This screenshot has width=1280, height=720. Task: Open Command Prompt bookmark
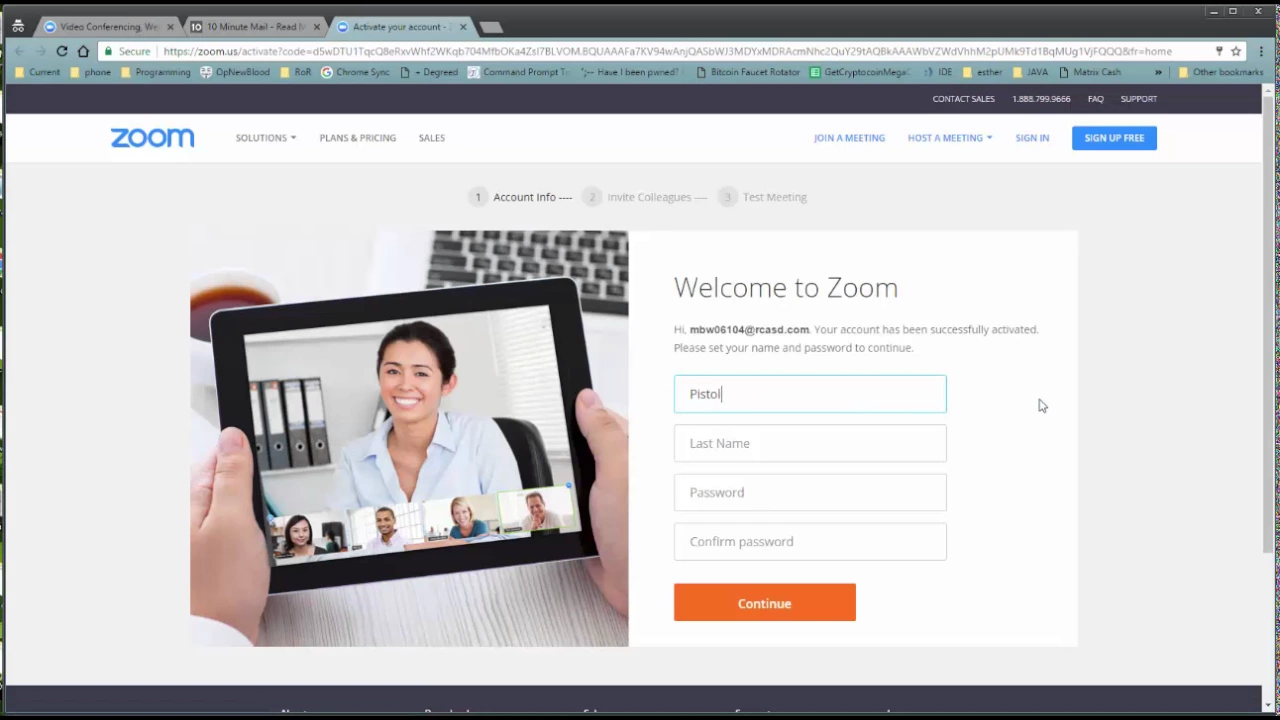518,72
